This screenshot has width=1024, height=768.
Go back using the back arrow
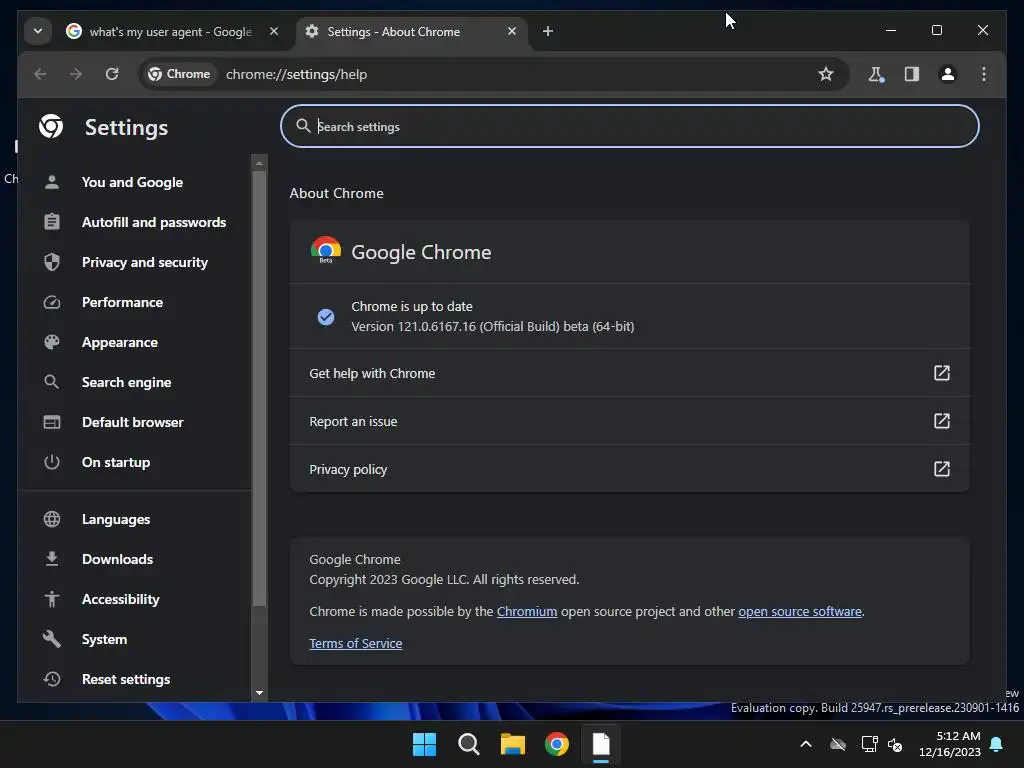click(x=40, y=74)
